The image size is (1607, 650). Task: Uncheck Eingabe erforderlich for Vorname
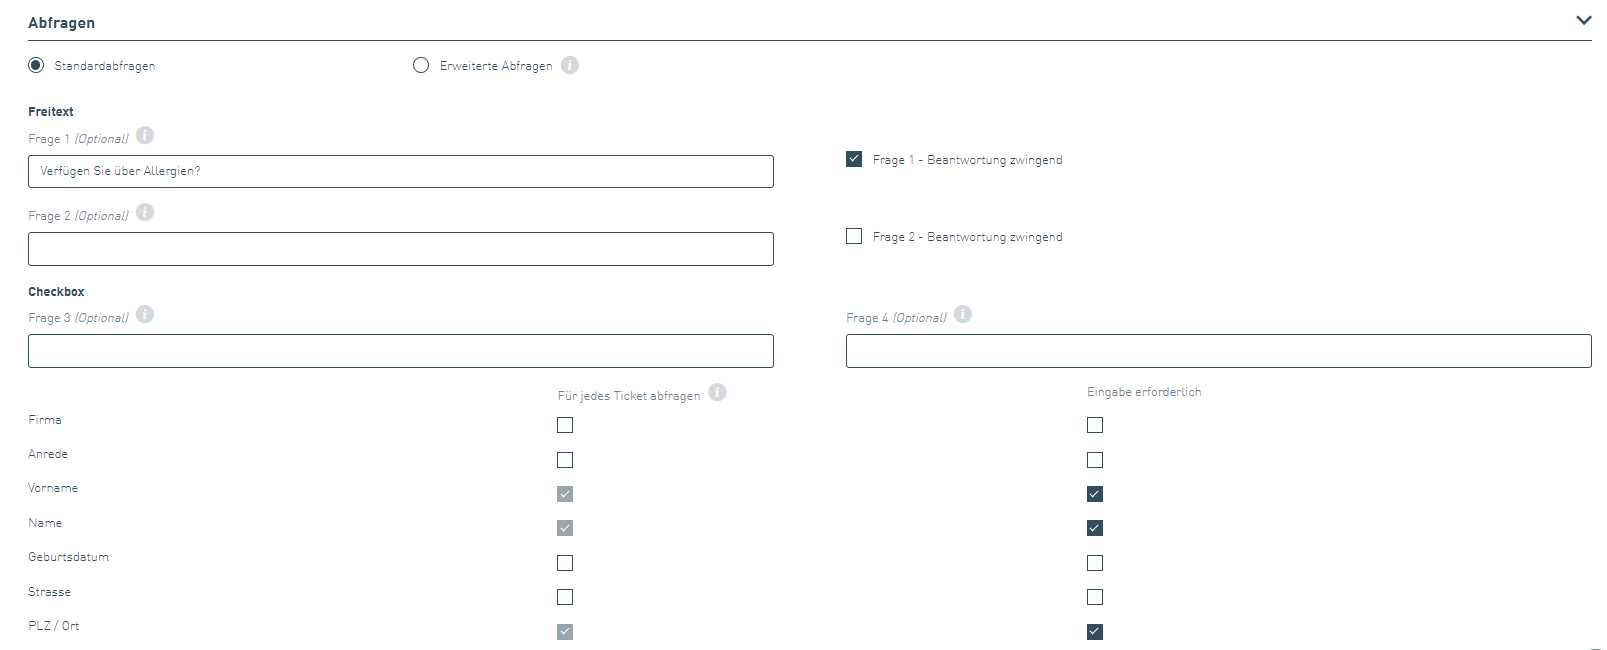coord(1095,494)
